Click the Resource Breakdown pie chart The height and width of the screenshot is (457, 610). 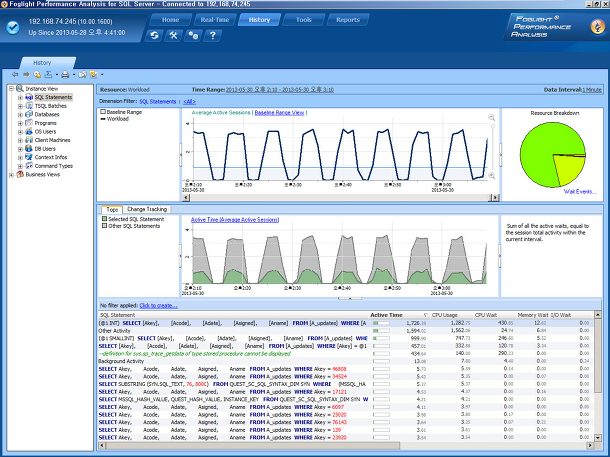(552, 154)
